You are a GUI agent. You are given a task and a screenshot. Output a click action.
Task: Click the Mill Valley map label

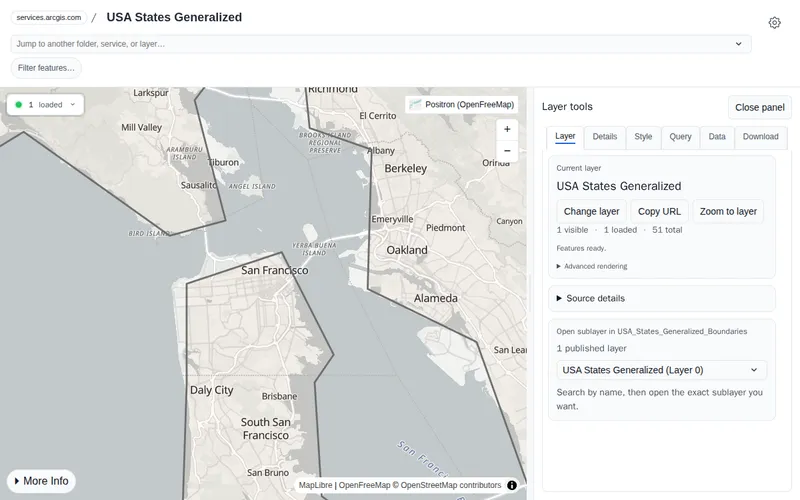[x=141, y=128]
